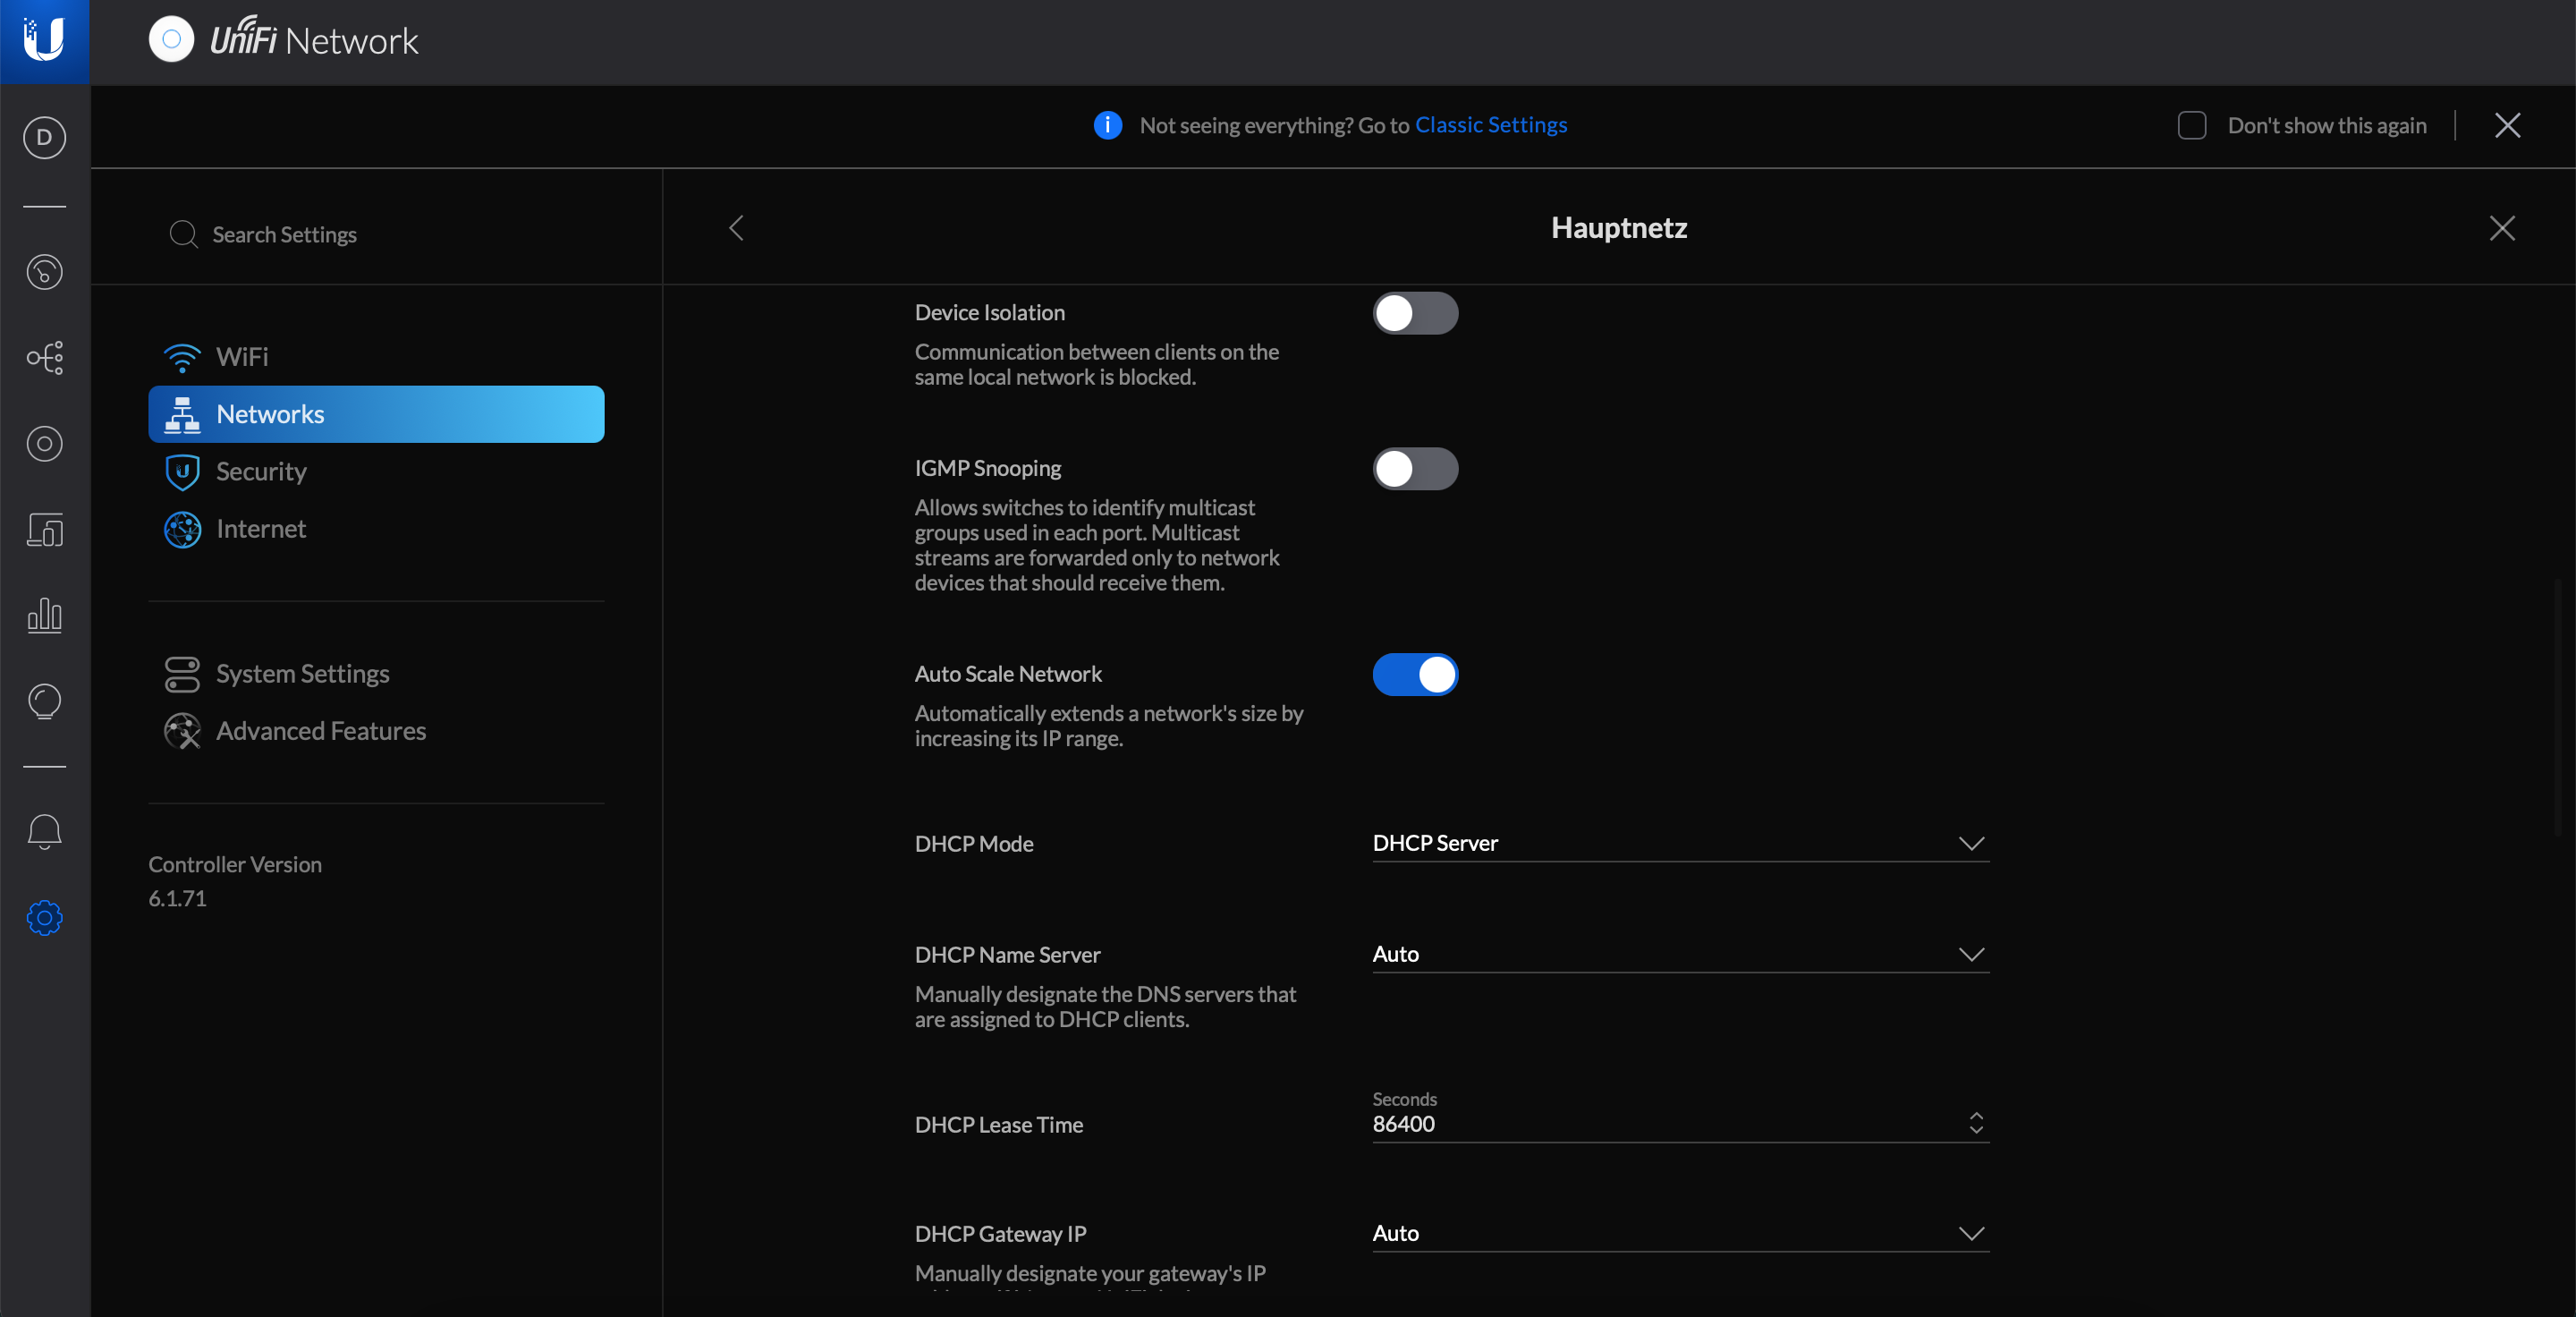The width and height of the screenshot is (2576, 1317).
Task: Open System Settings
Action: coord(376,674)
